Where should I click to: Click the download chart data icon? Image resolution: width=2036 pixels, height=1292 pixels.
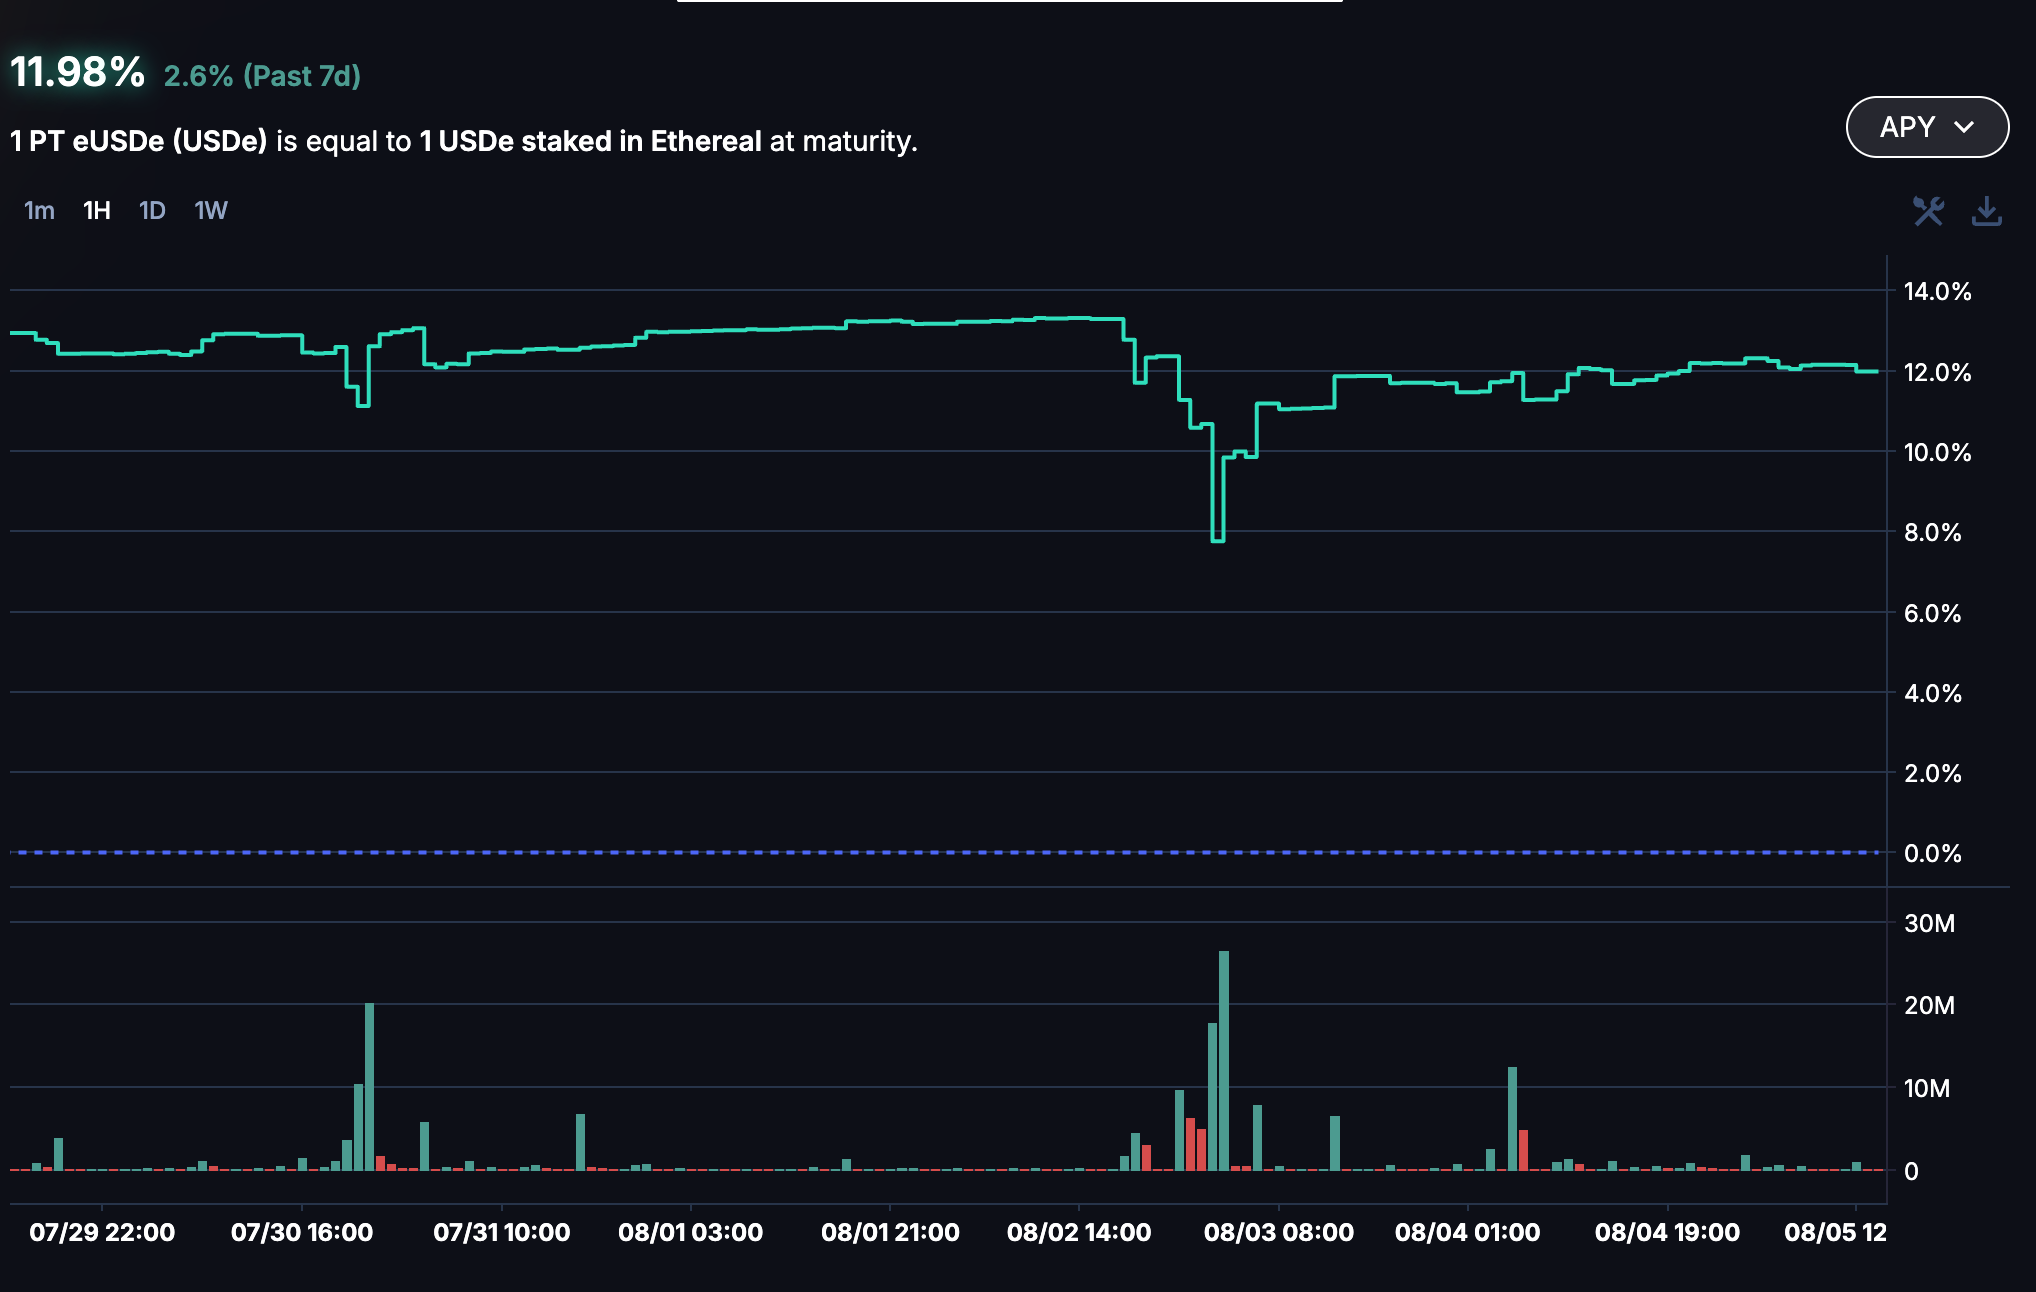coord(1986,211)
